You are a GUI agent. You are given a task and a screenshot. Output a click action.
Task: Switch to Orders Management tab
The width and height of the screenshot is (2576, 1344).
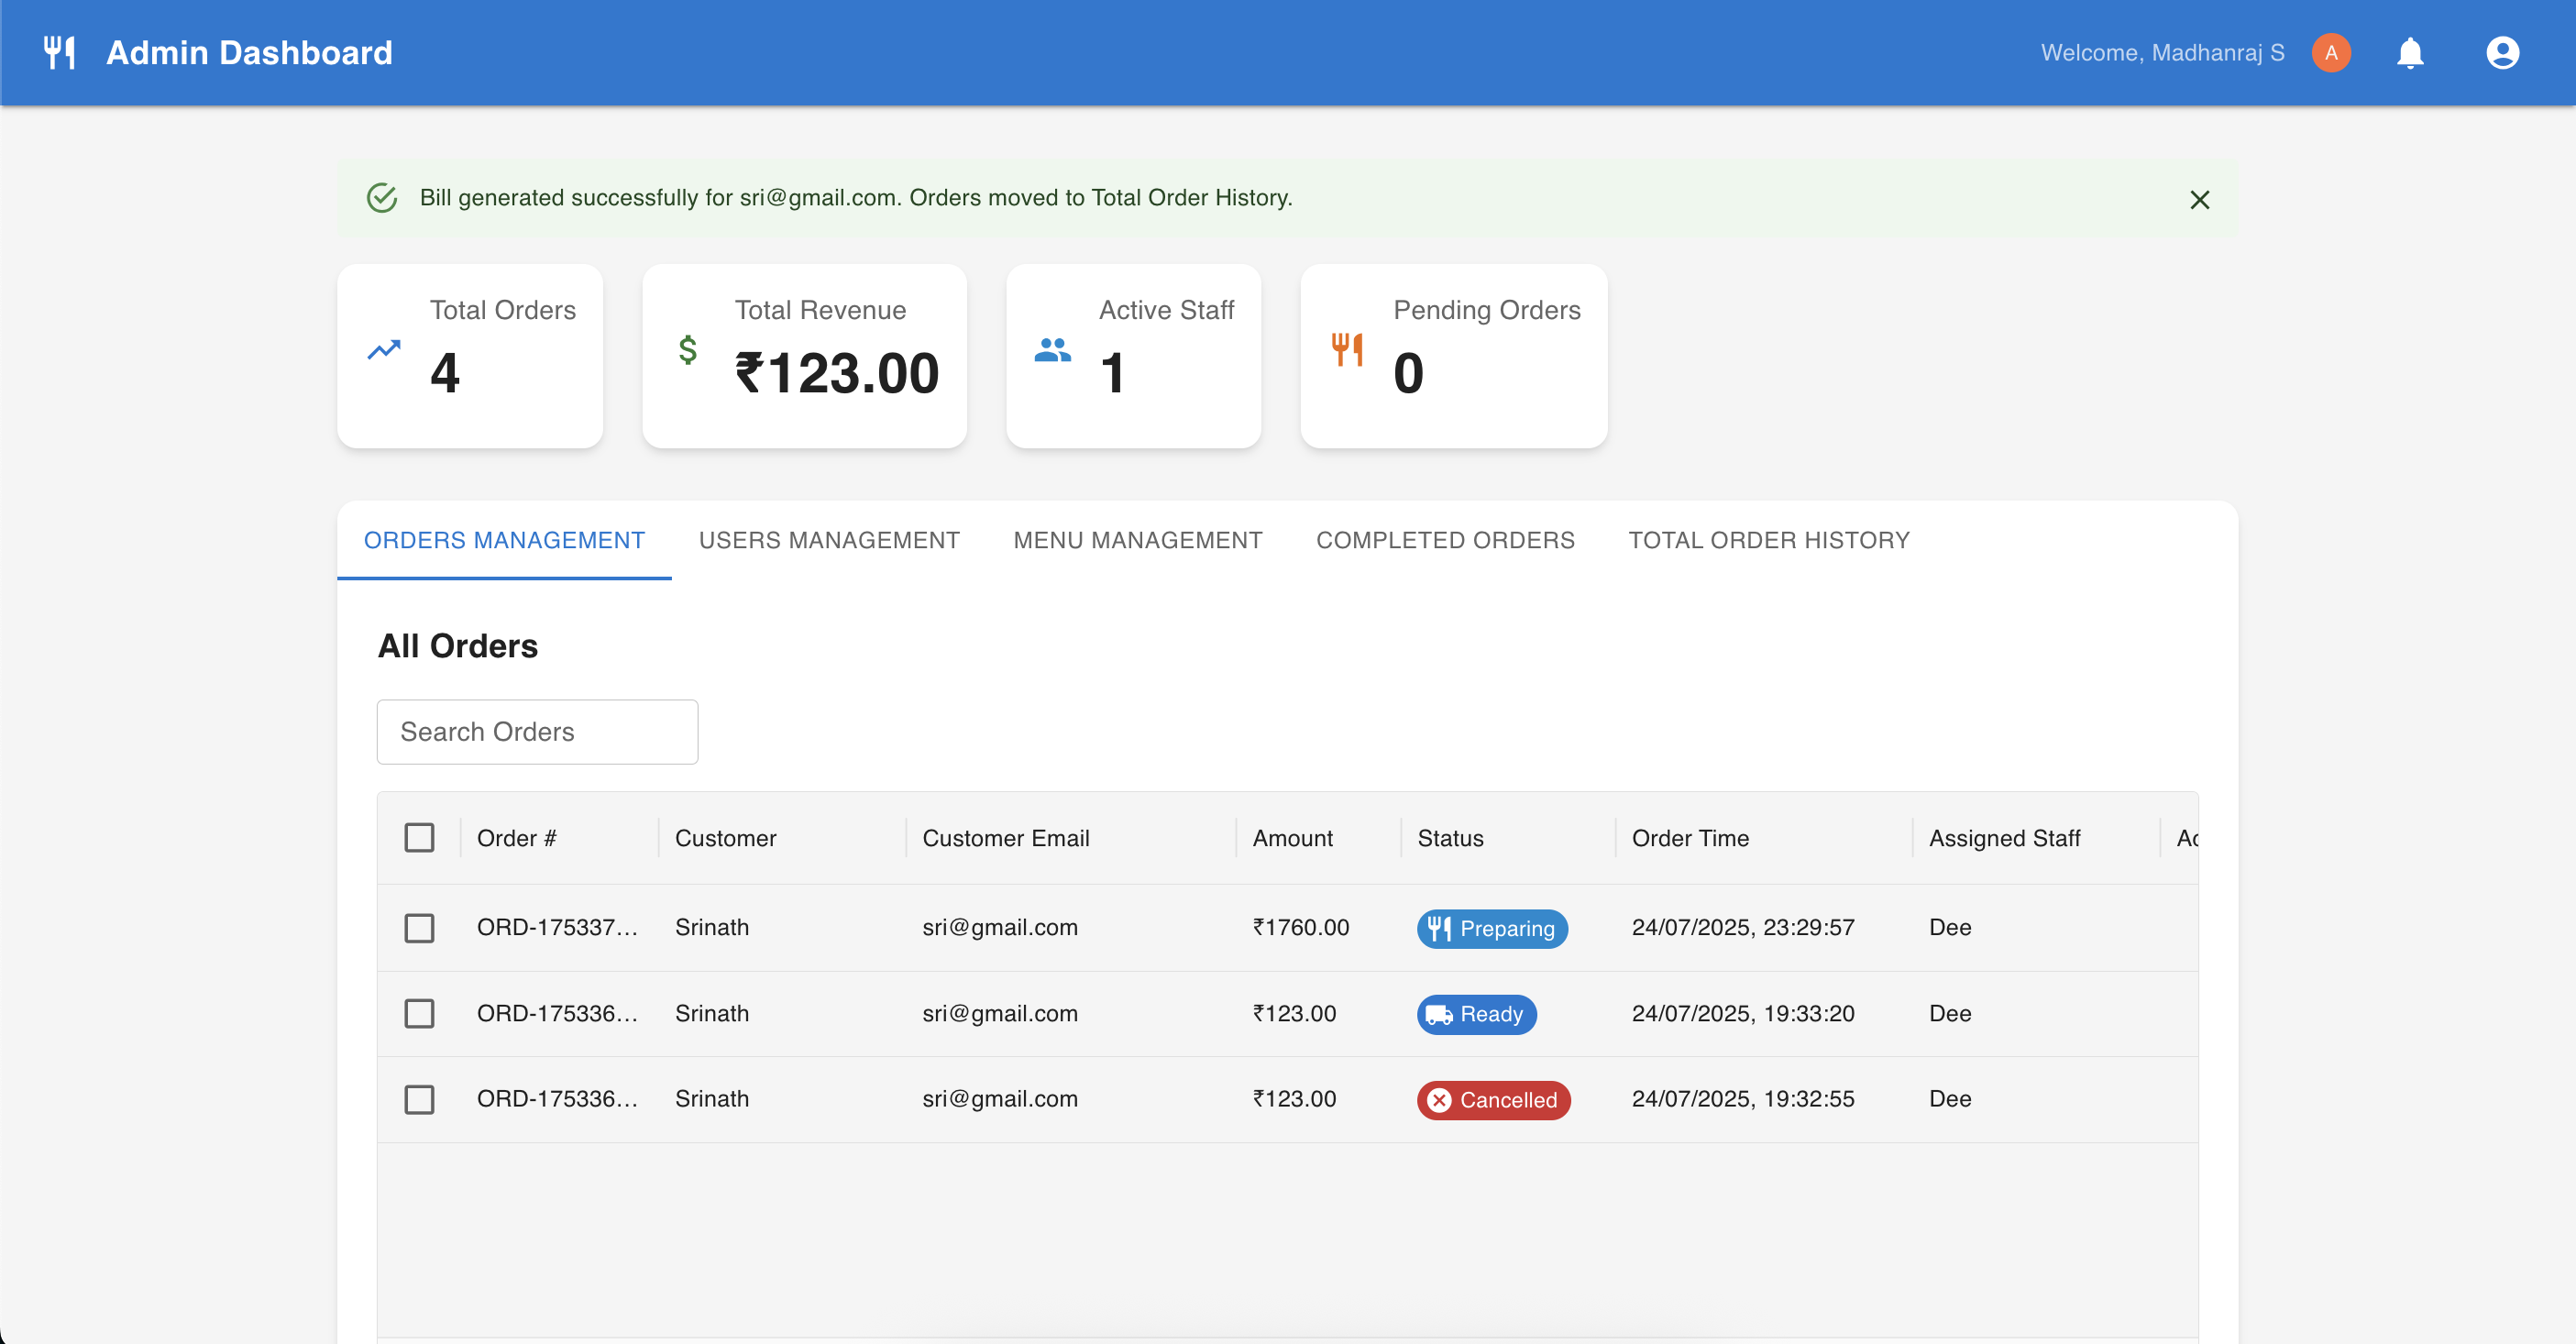(504, 540)
